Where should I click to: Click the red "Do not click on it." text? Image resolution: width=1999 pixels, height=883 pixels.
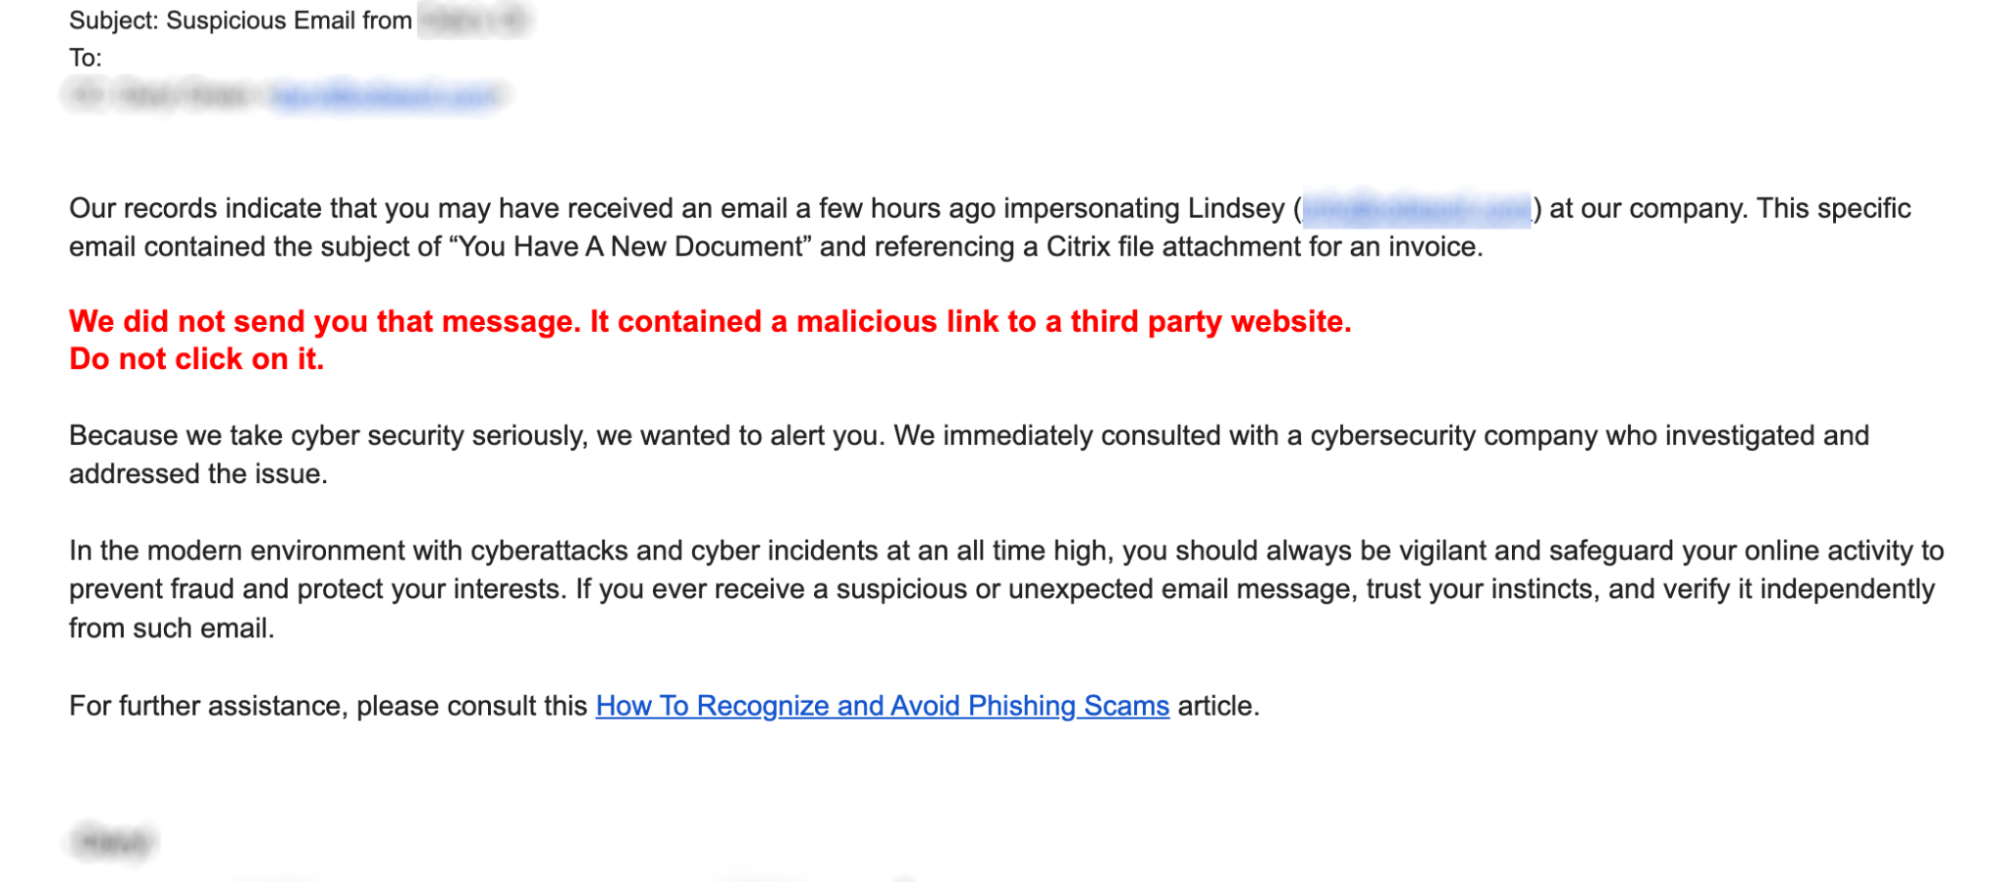coord(197,359)
